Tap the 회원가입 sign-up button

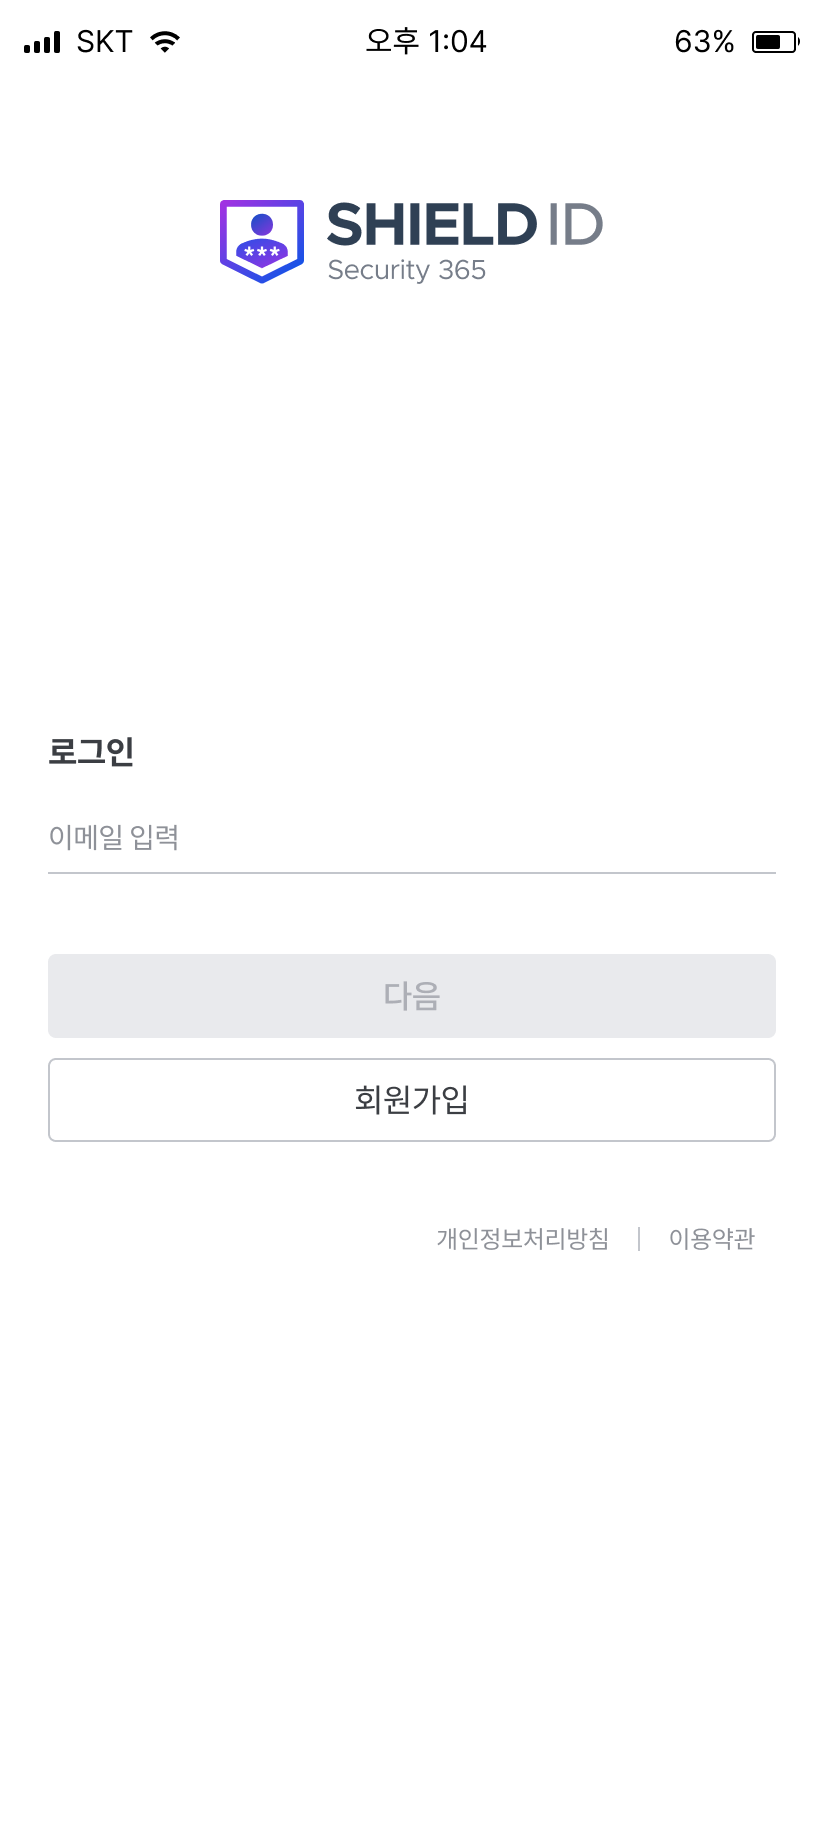click(412, 1100)
